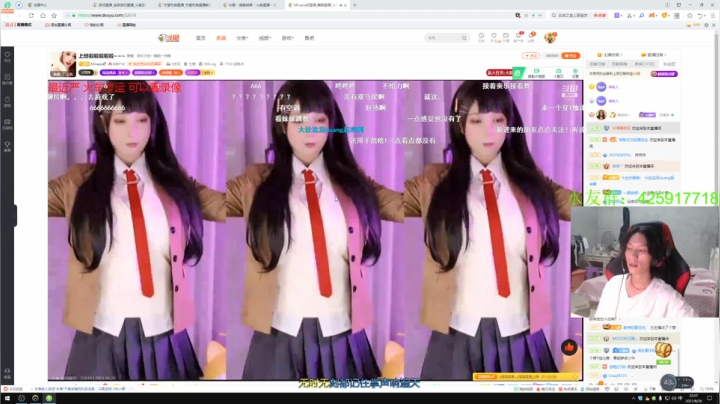The height and width of the screenshot is (404, 720).
Task: Open the 设置 gear icon above video
Action: (575, 73)
